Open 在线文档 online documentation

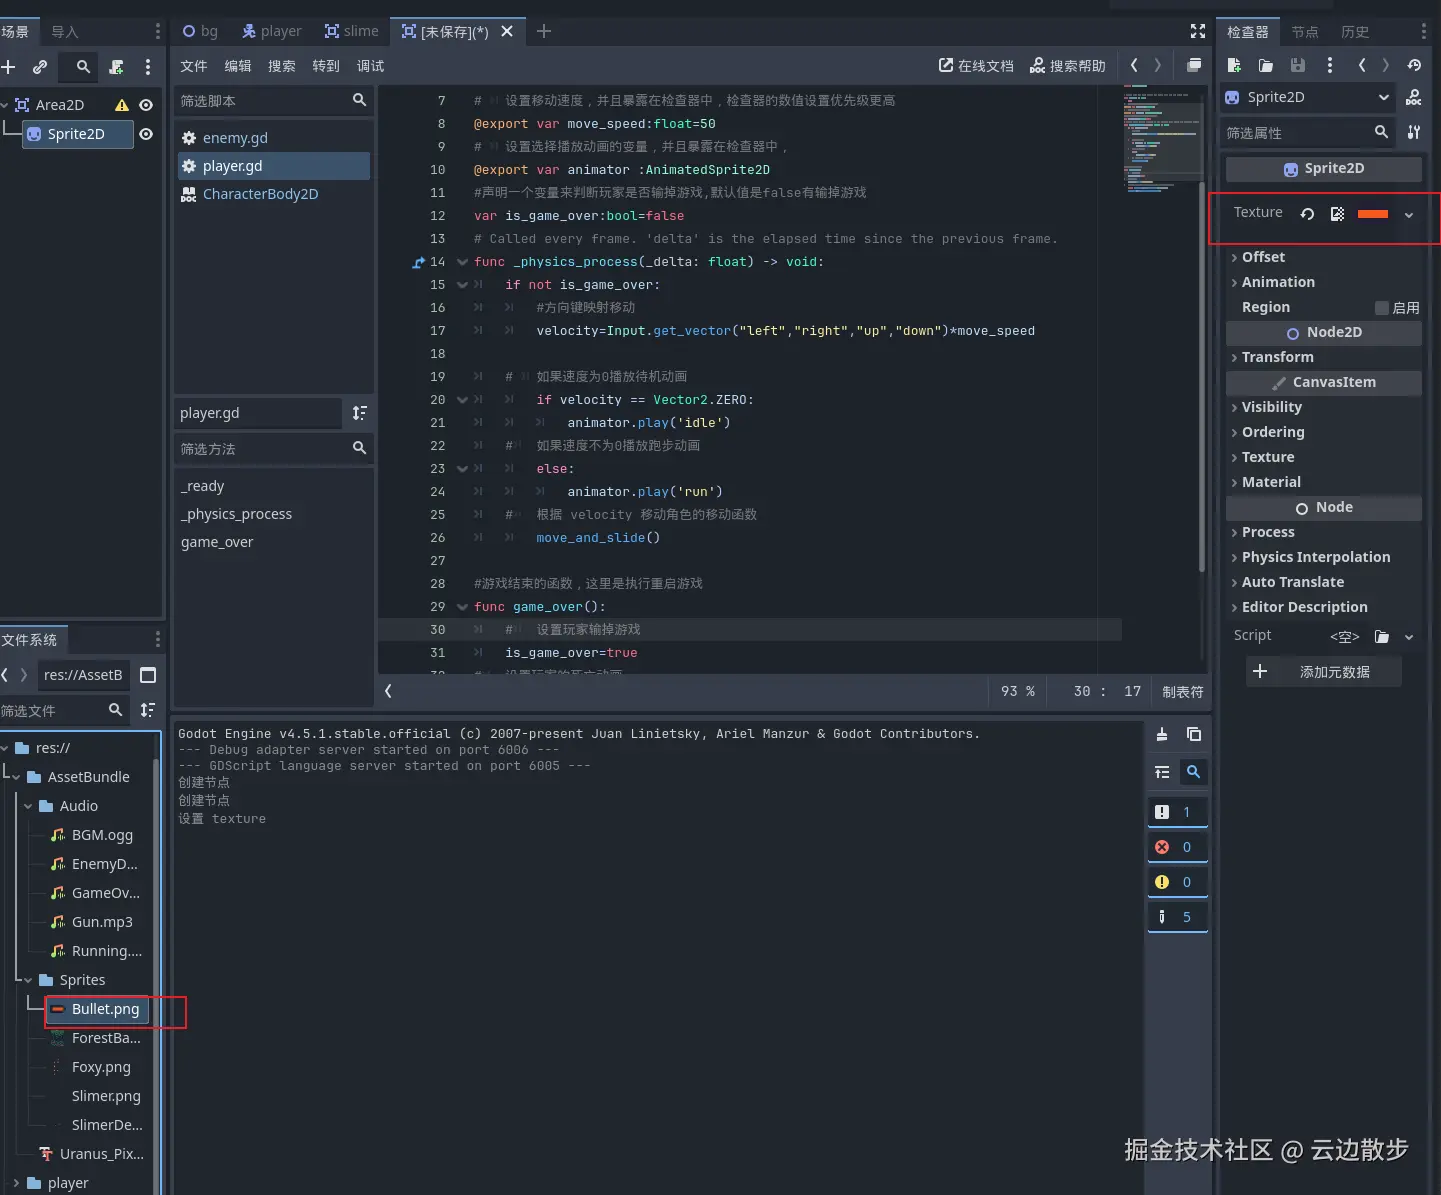[x=976, y=66]
